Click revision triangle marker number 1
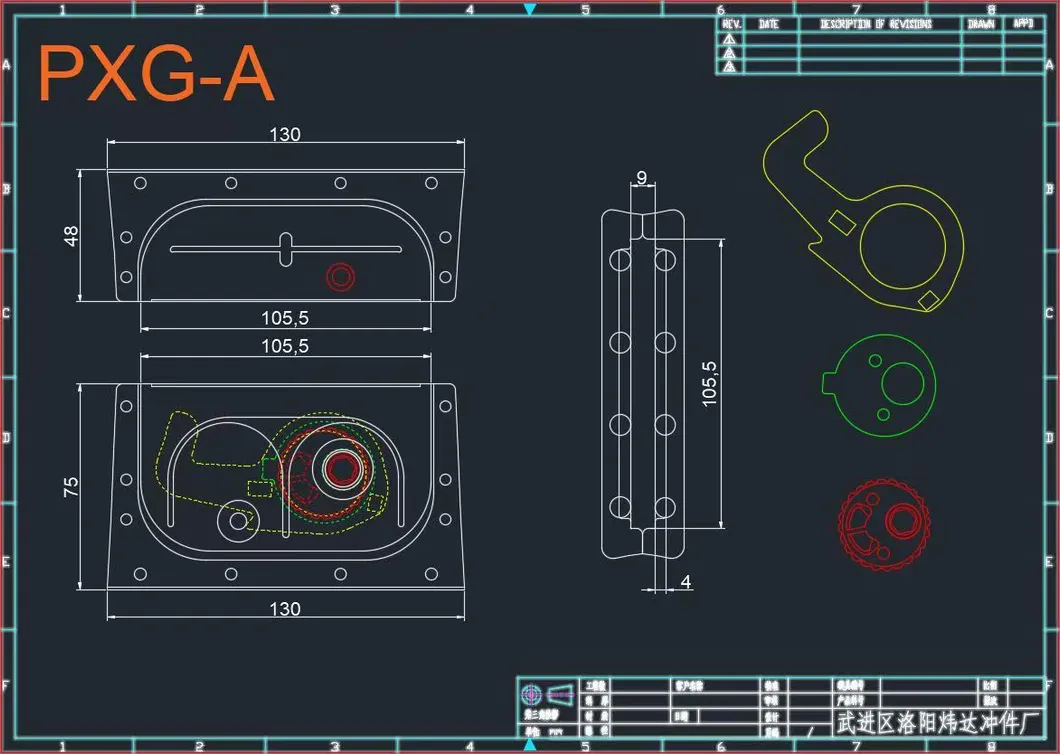The height and width of the screenshot is (754, 1060). click(730, 38)
